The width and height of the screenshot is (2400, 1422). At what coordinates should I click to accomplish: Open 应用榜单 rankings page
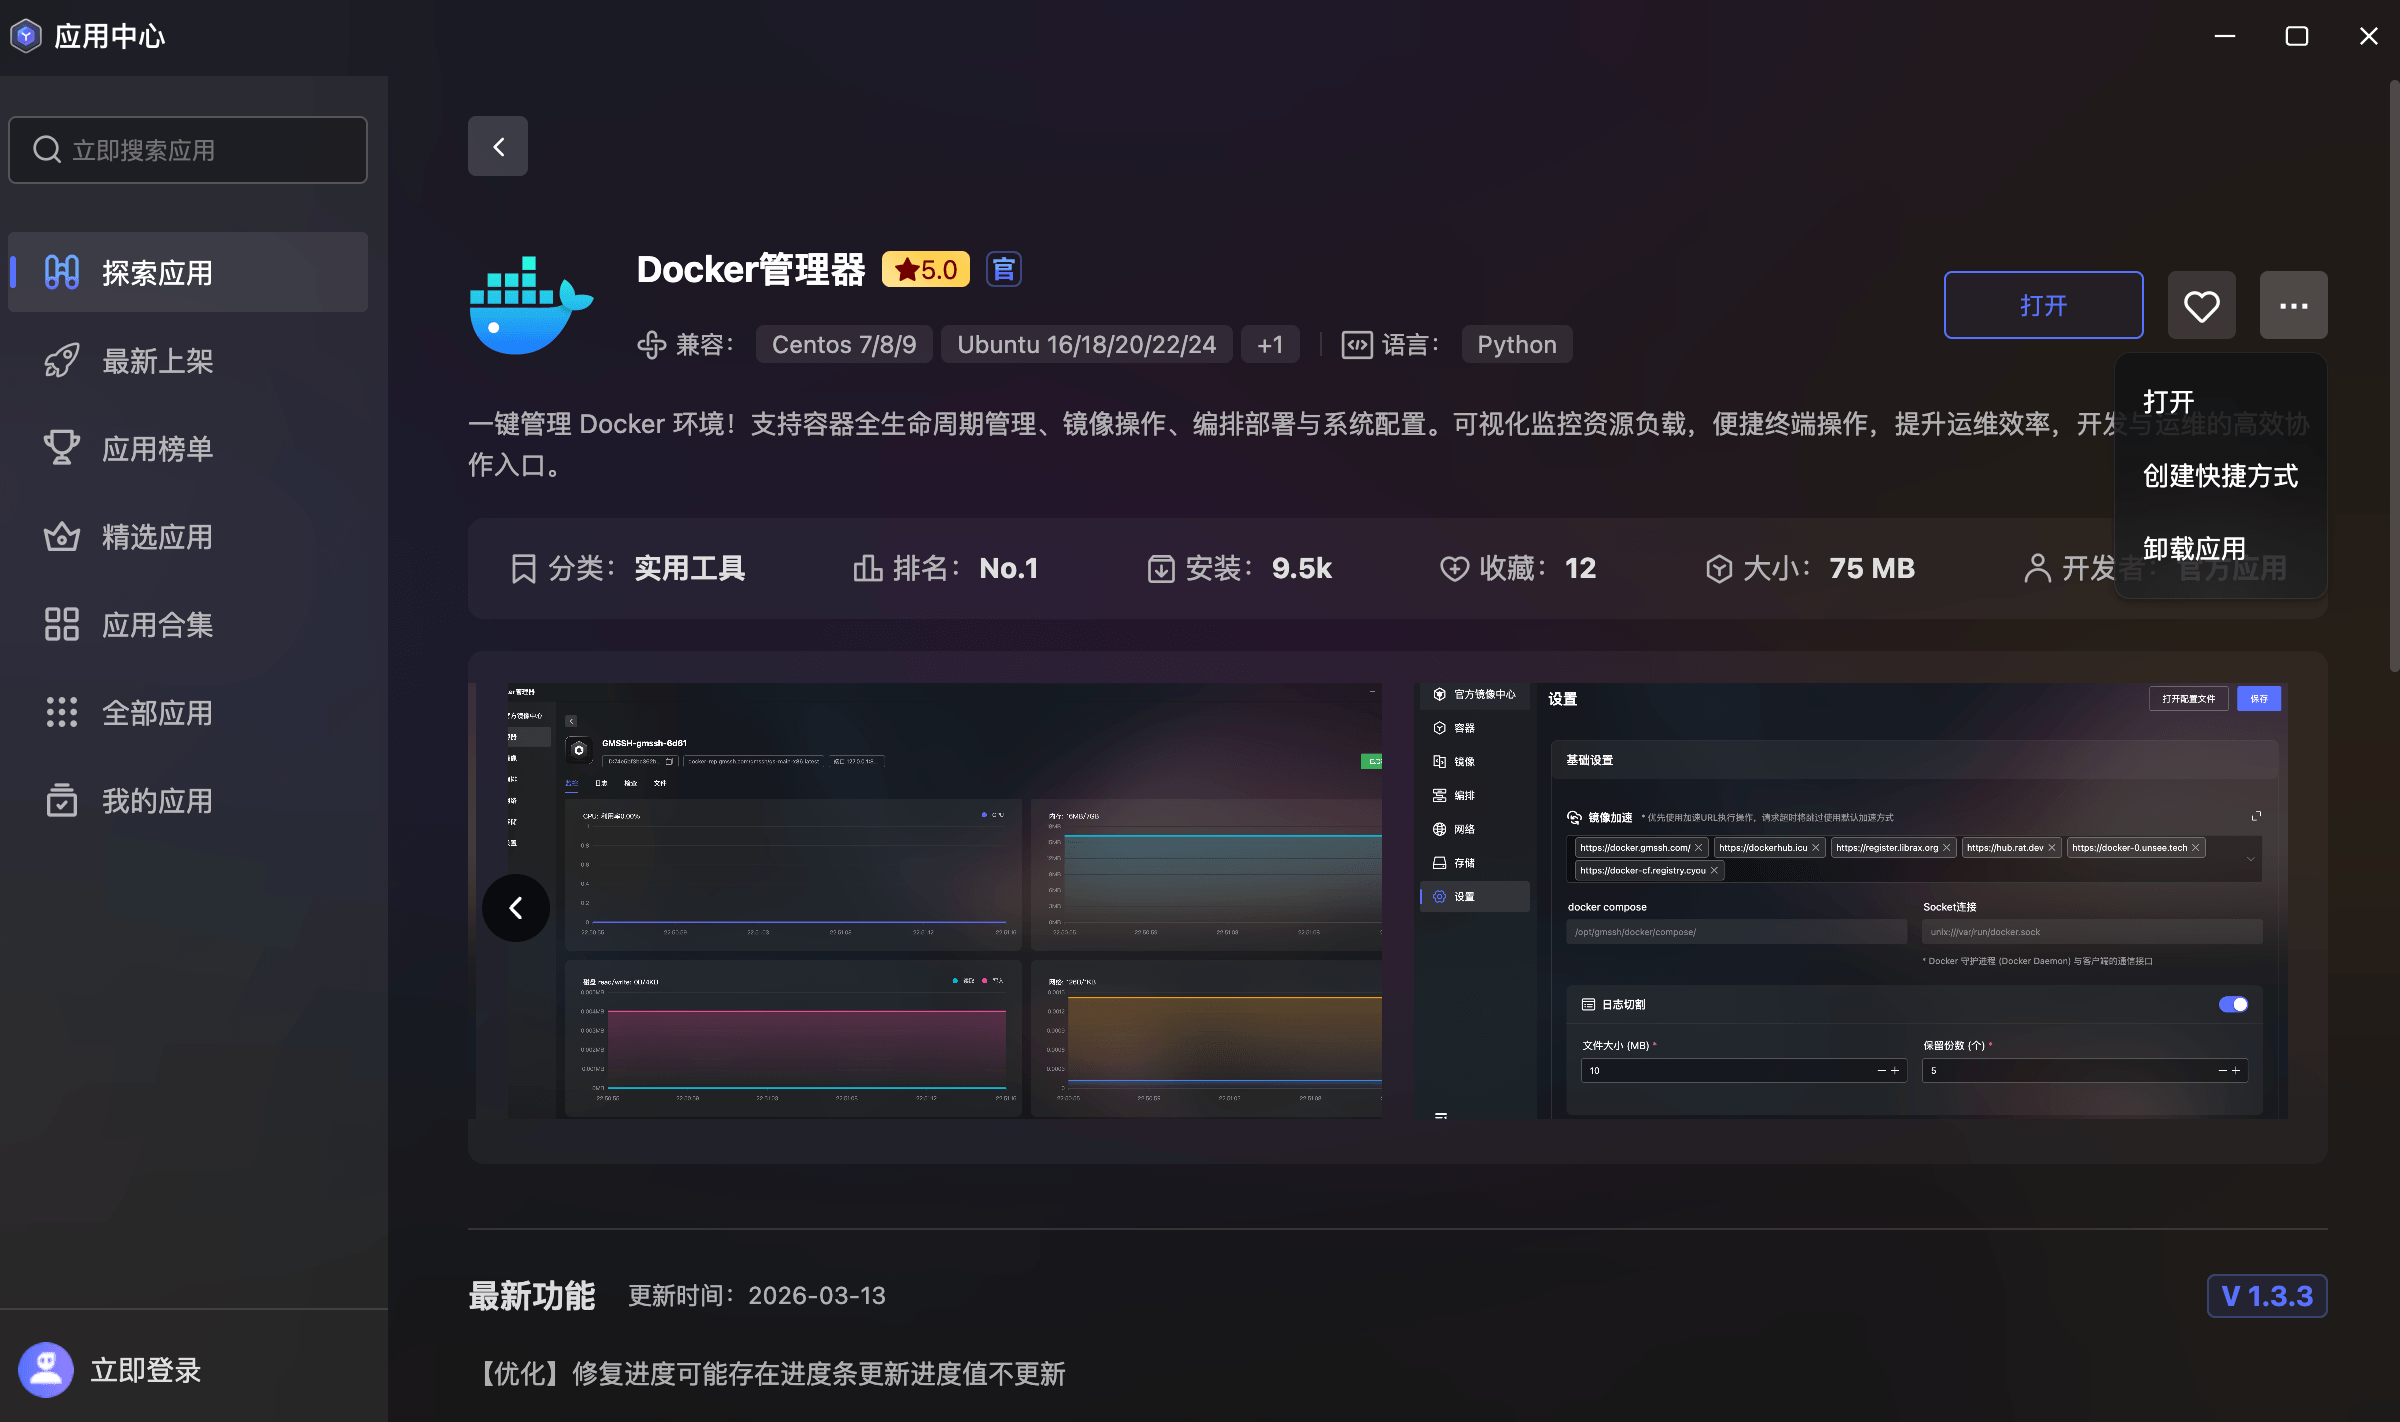[x=188, y=448]
